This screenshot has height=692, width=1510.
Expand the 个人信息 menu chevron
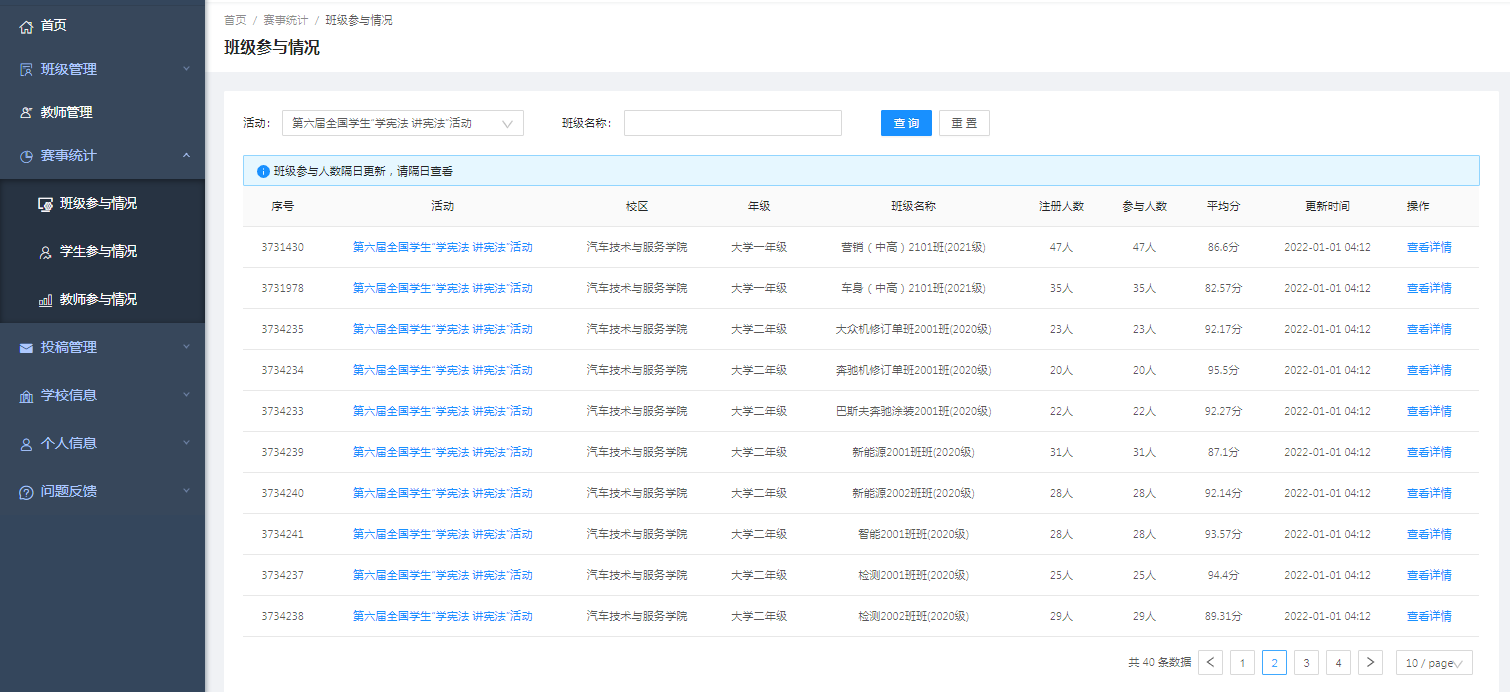186,443
